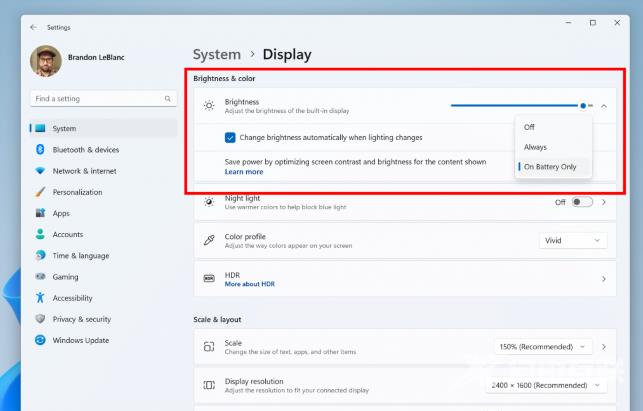Click the Accessibility figure icon

pyautogui.click(x=40, y=298)
